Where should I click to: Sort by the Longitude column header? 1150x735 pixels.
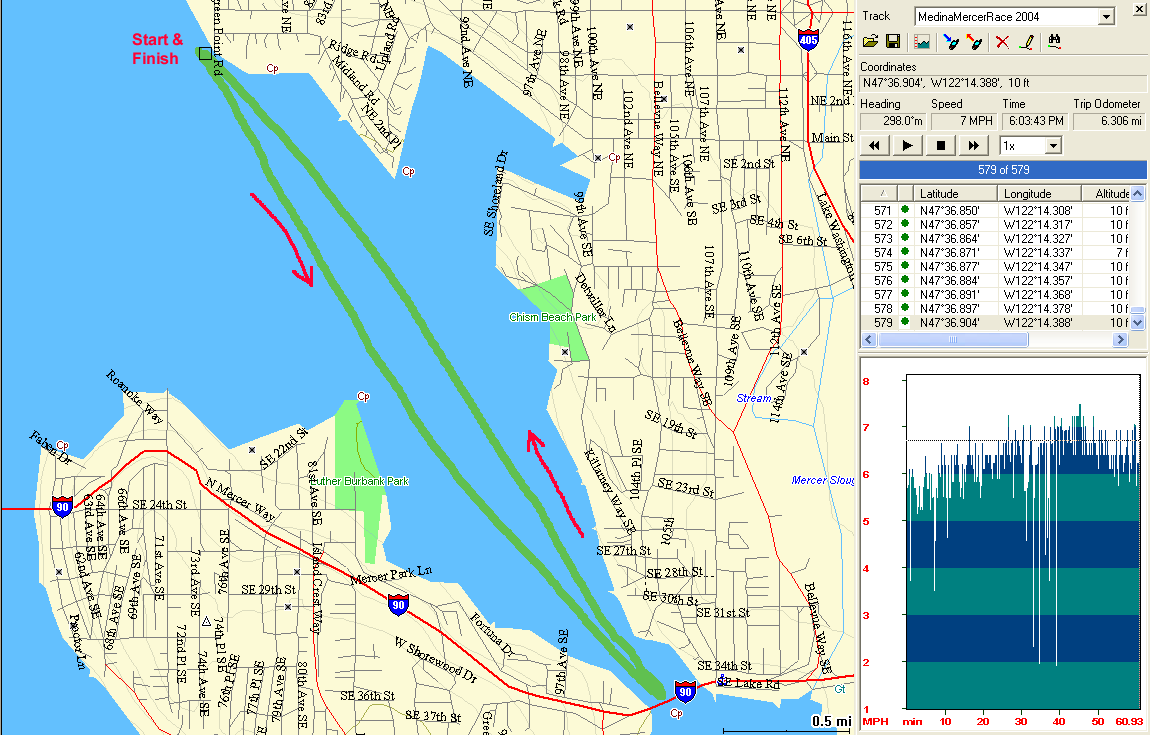[x=1040, y=194]
